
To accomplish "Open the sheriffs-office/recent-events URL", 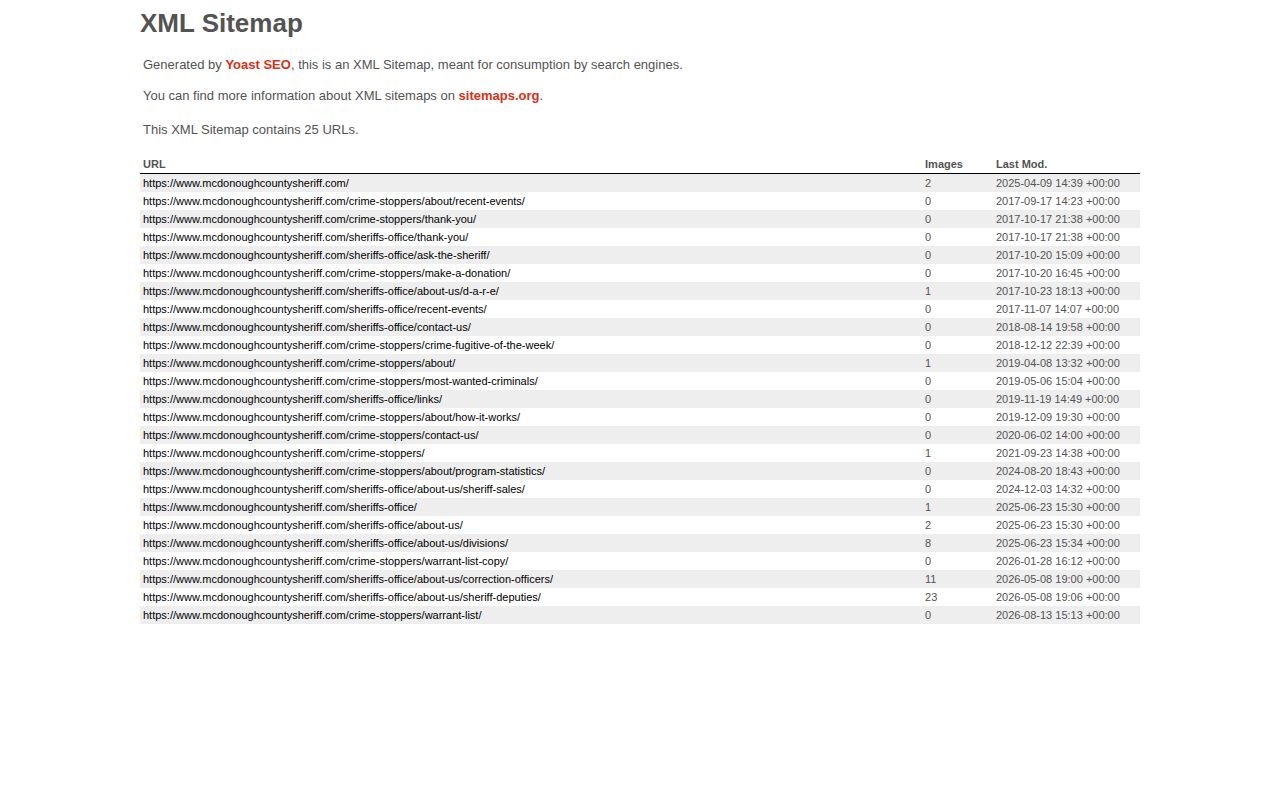I will (x=315, y=309).
